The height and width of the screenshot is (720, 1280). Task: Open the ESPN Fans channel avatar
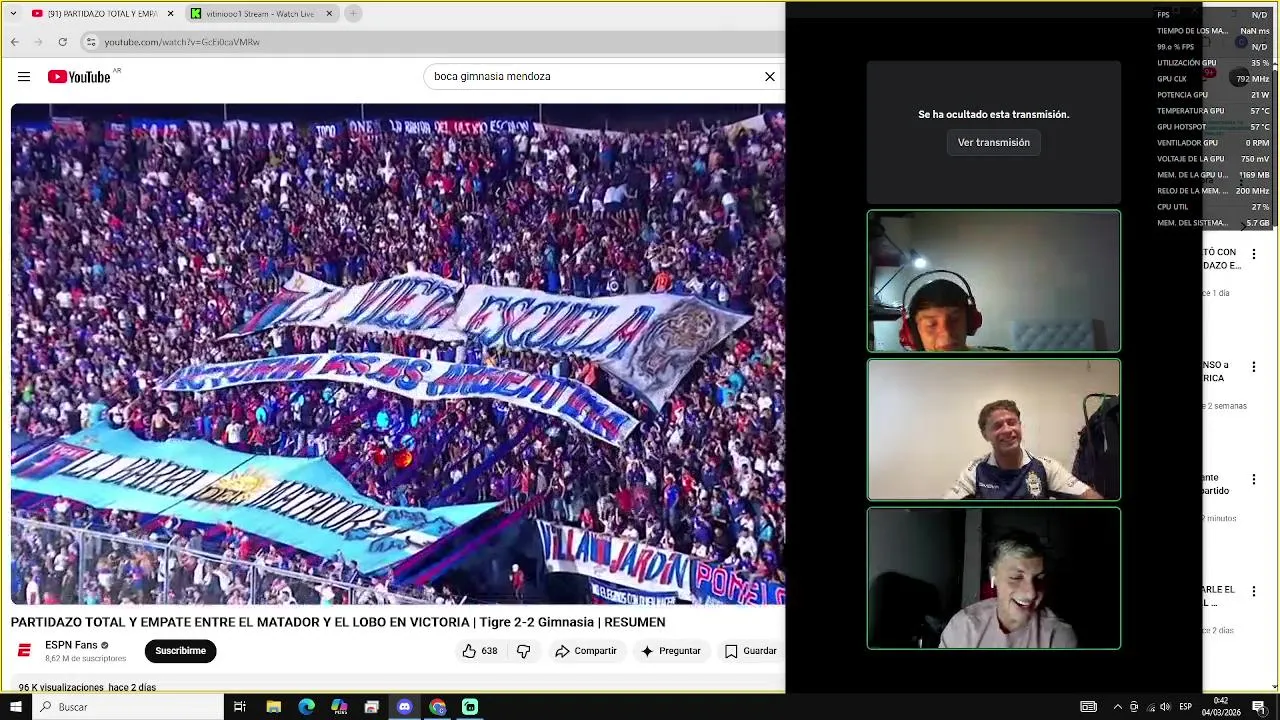[24, 651]
